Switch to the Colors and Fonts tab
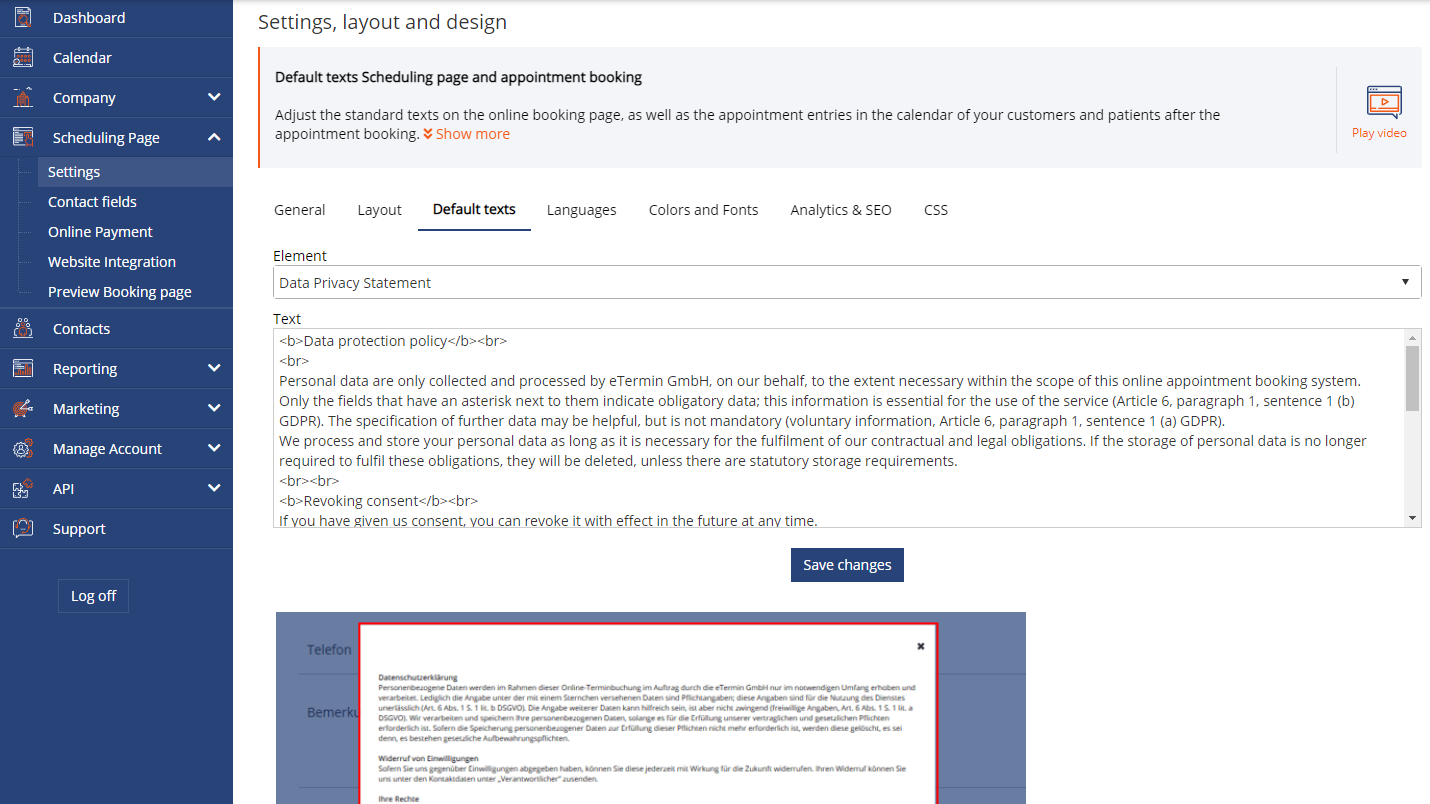The height and width of the screenshot is (804, 1430). point(703,210)
